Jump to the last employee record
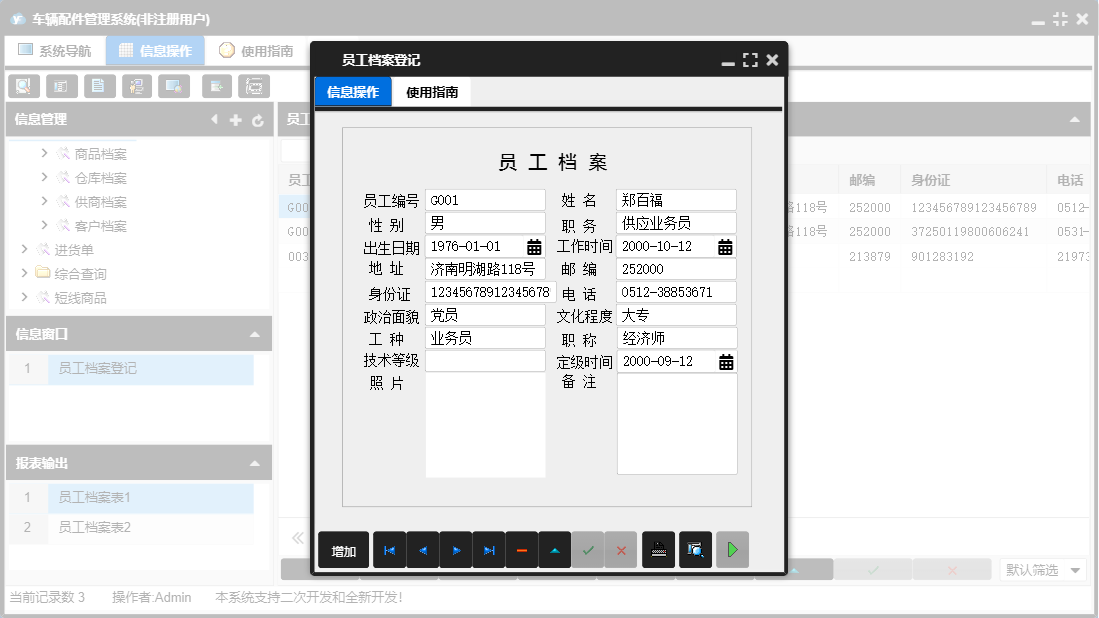 coord(488,550)
